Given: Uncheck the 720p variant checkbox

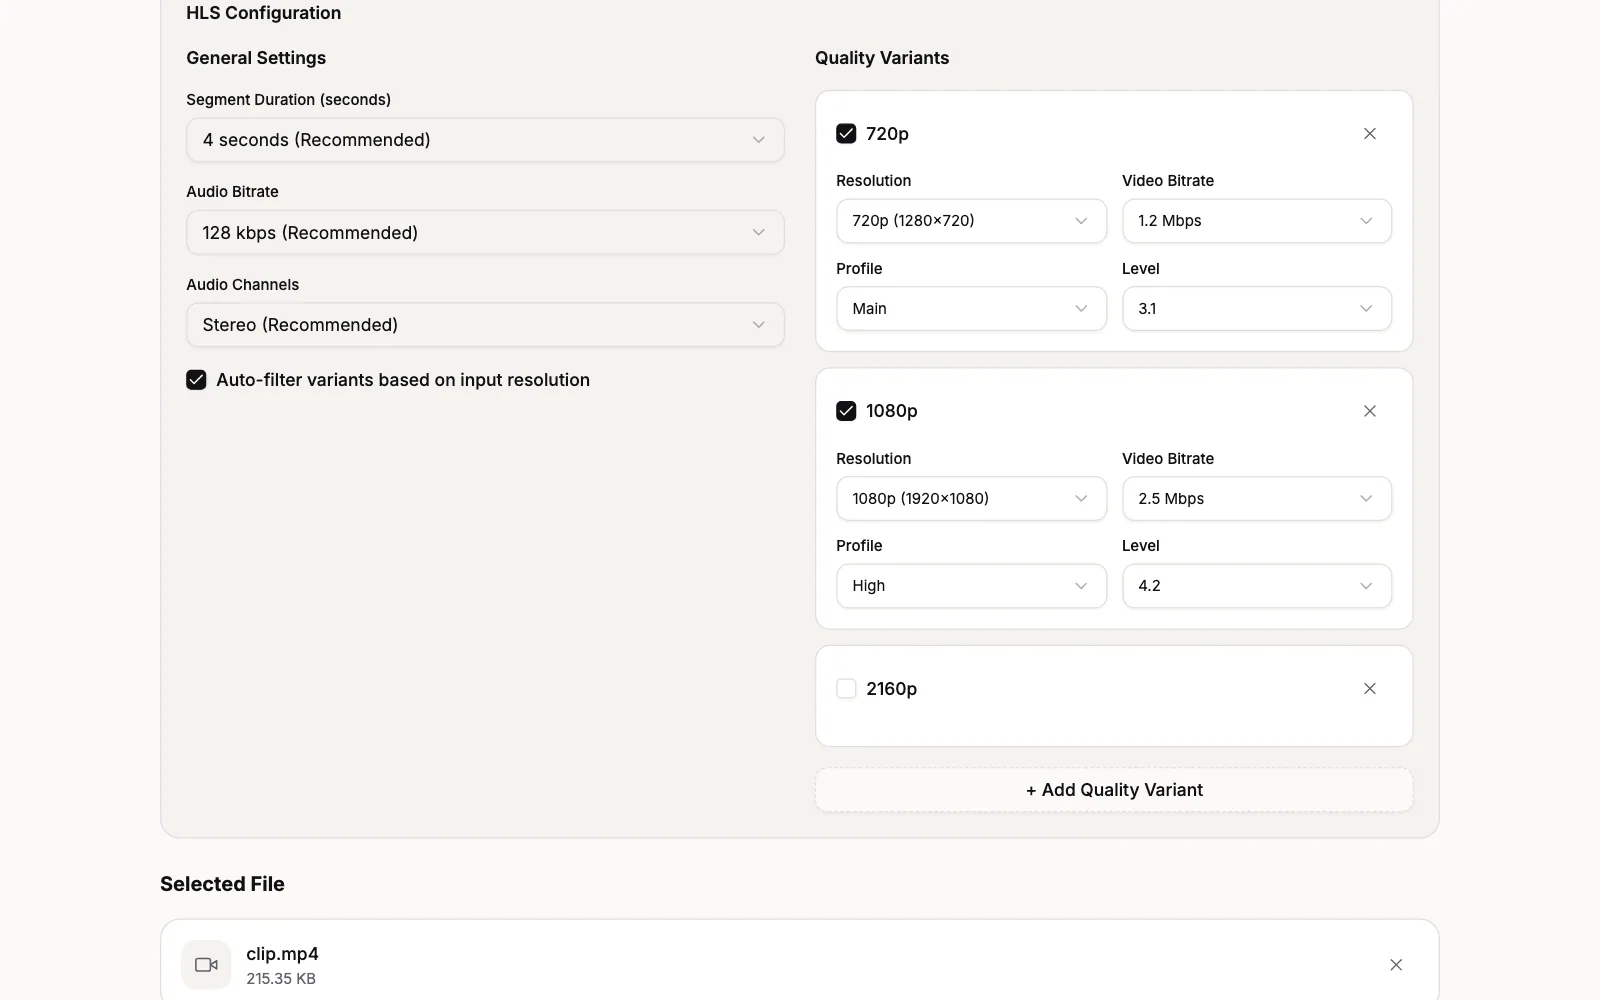Looking at the screenshot, I should point(846,134).
